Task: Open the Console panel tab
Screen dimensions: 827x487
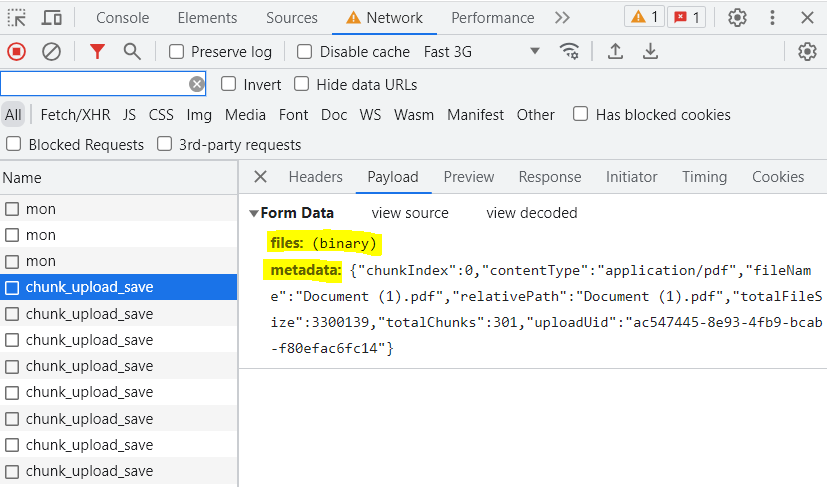Action: 122,18
